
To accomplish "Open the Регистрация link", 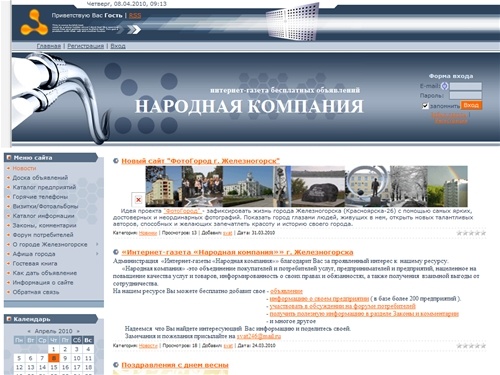I will tap(86, 46).
